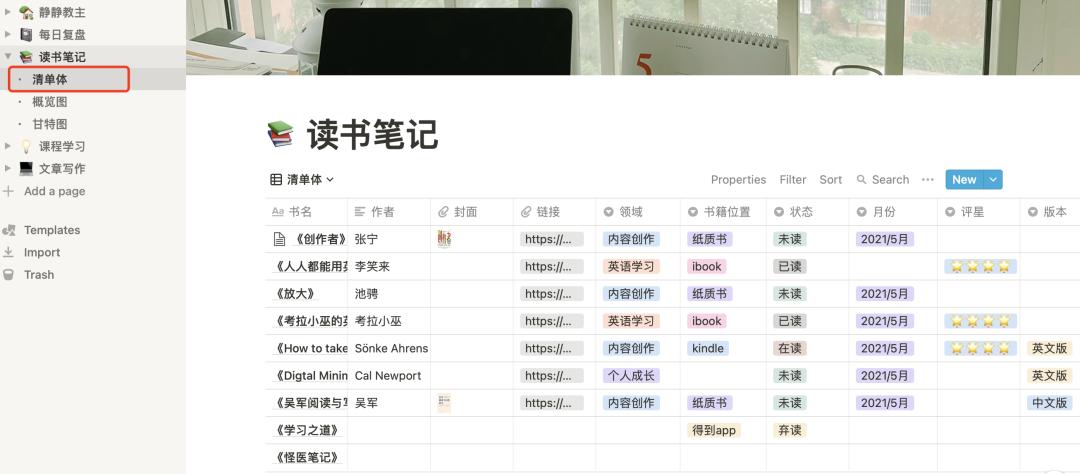Image resolution: width=1080 pixels, height=474 pixels.
Task: Click the 中文版 version tag
Action: point(1050,403)
